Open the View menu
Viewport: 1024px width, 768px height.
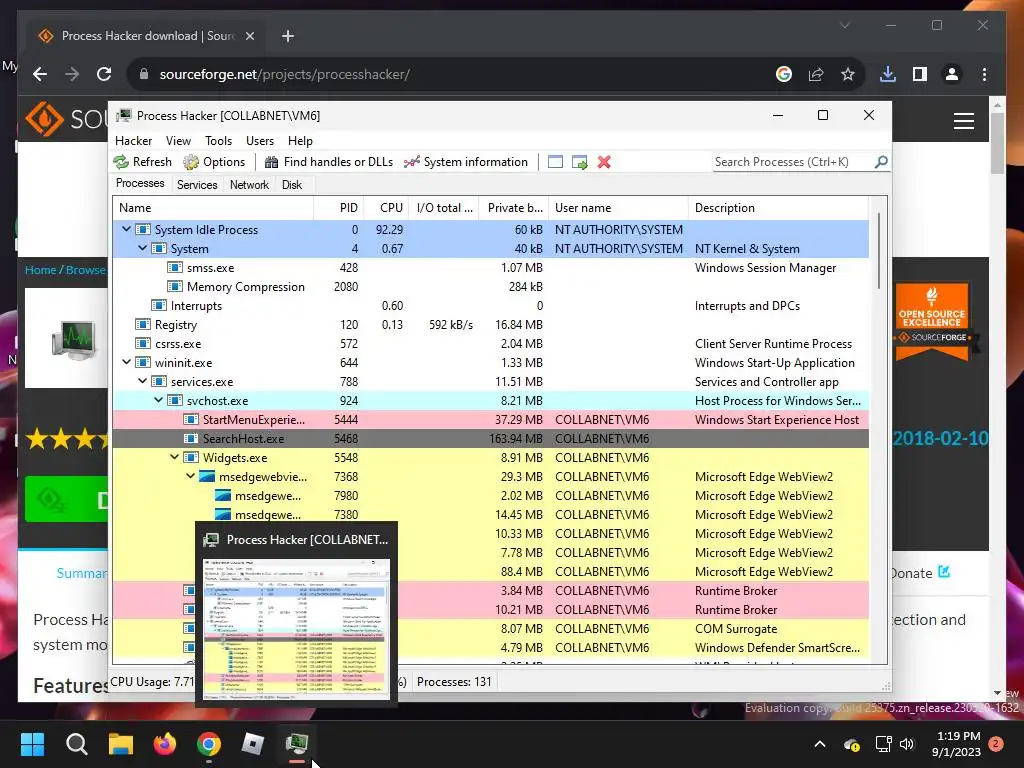pos(178,140)
